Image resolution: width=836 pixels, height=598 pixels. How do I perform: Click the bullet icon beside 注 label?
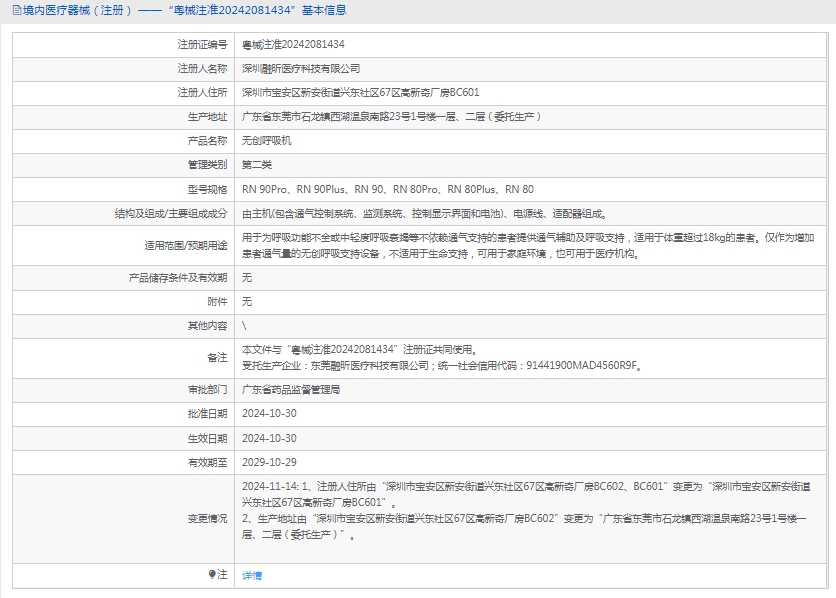tap(212, 575)
